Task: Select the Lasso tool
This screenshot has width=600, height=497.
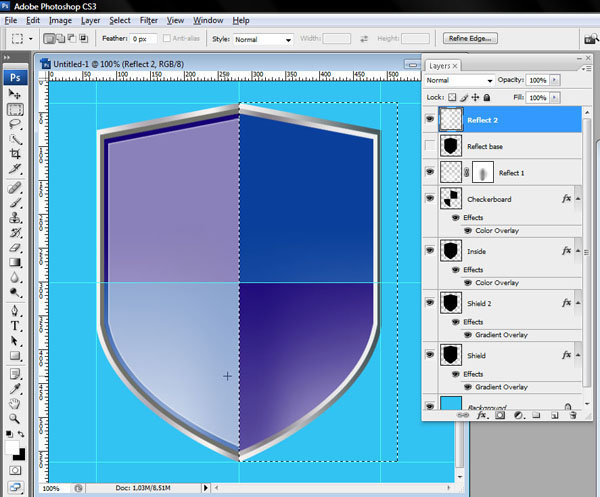Action: point(15,124)
